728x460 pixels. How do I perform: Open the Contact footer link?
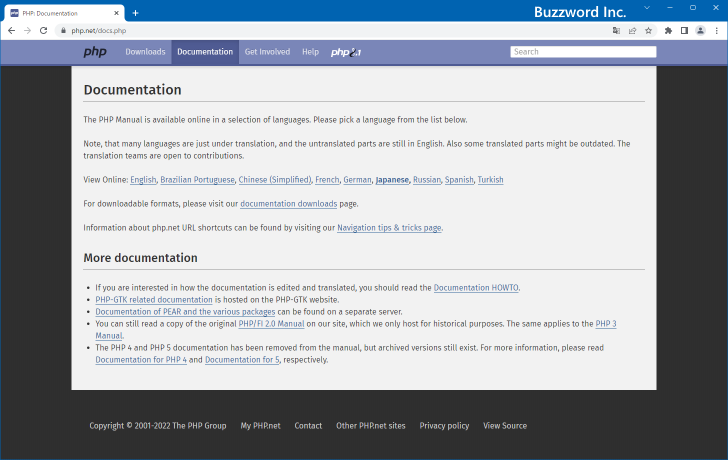(x=308, y=426)
